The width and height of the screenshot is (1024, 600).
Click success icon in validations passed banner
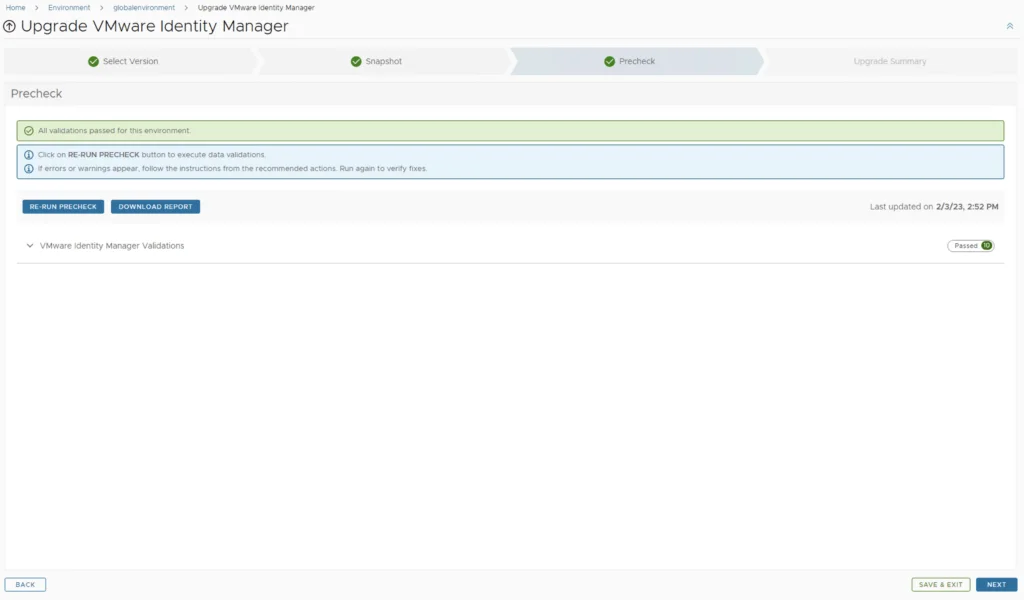[x=29, y=131]
